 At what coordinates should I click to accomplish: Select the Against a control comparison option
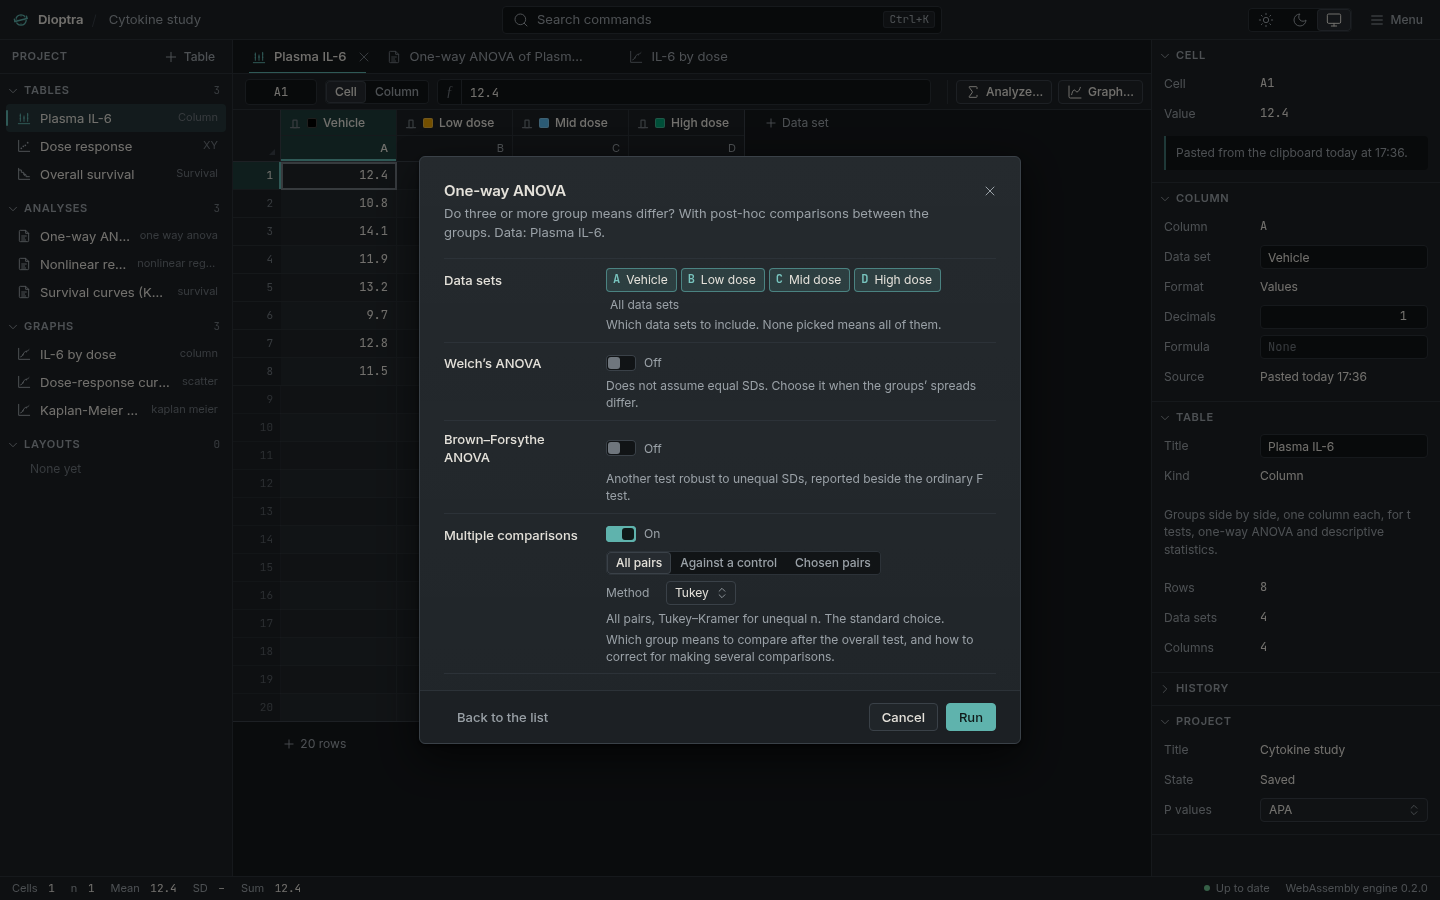[728, 563]
